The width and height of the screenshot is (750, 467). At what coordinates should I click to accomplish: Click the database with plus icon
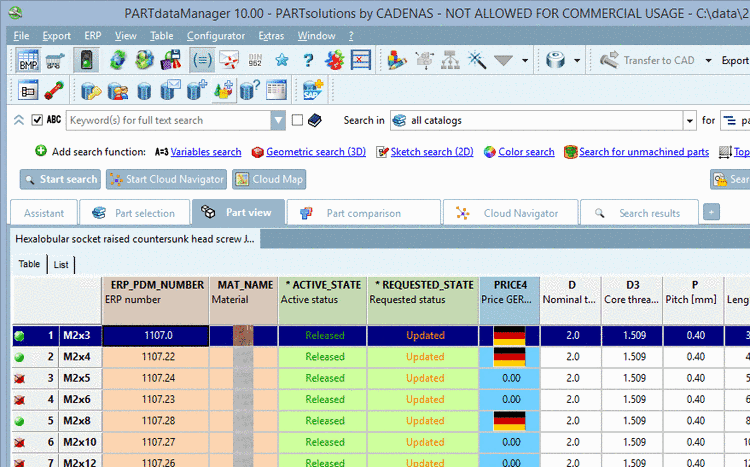click(x=197, y=90)
